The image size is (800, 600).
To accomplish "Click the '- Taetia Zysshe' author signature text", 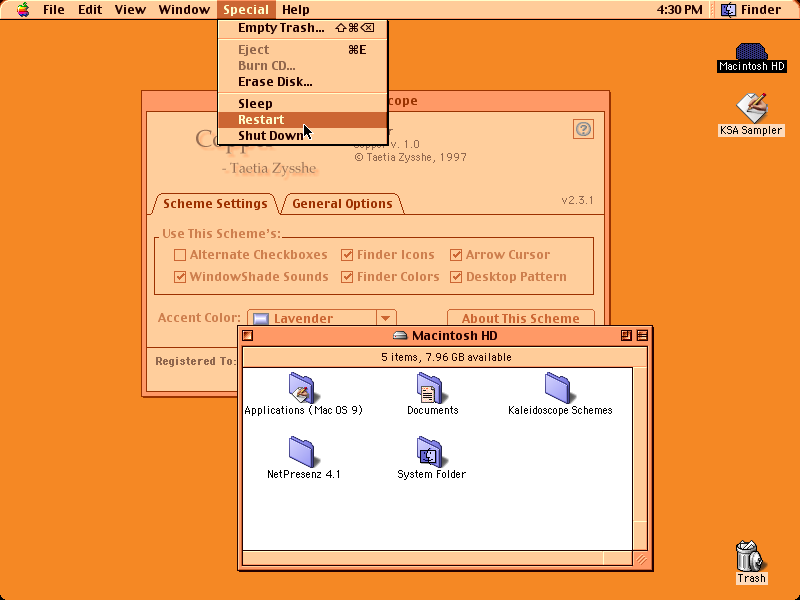I will pos(269,168).
